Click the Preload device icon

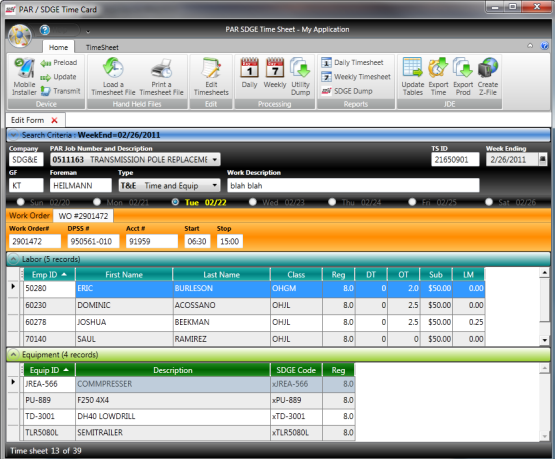[46, 63]
